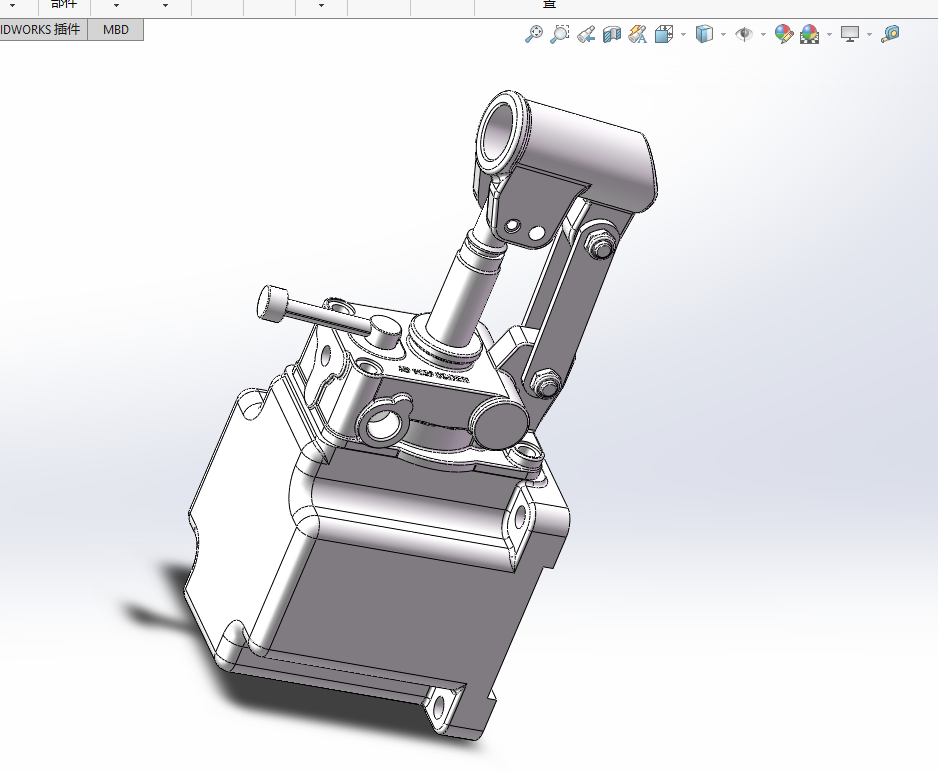Expand the Hide/Show Items dropdown arrow
The height and width of the screenshot is (772, 938).
point(763,34)
